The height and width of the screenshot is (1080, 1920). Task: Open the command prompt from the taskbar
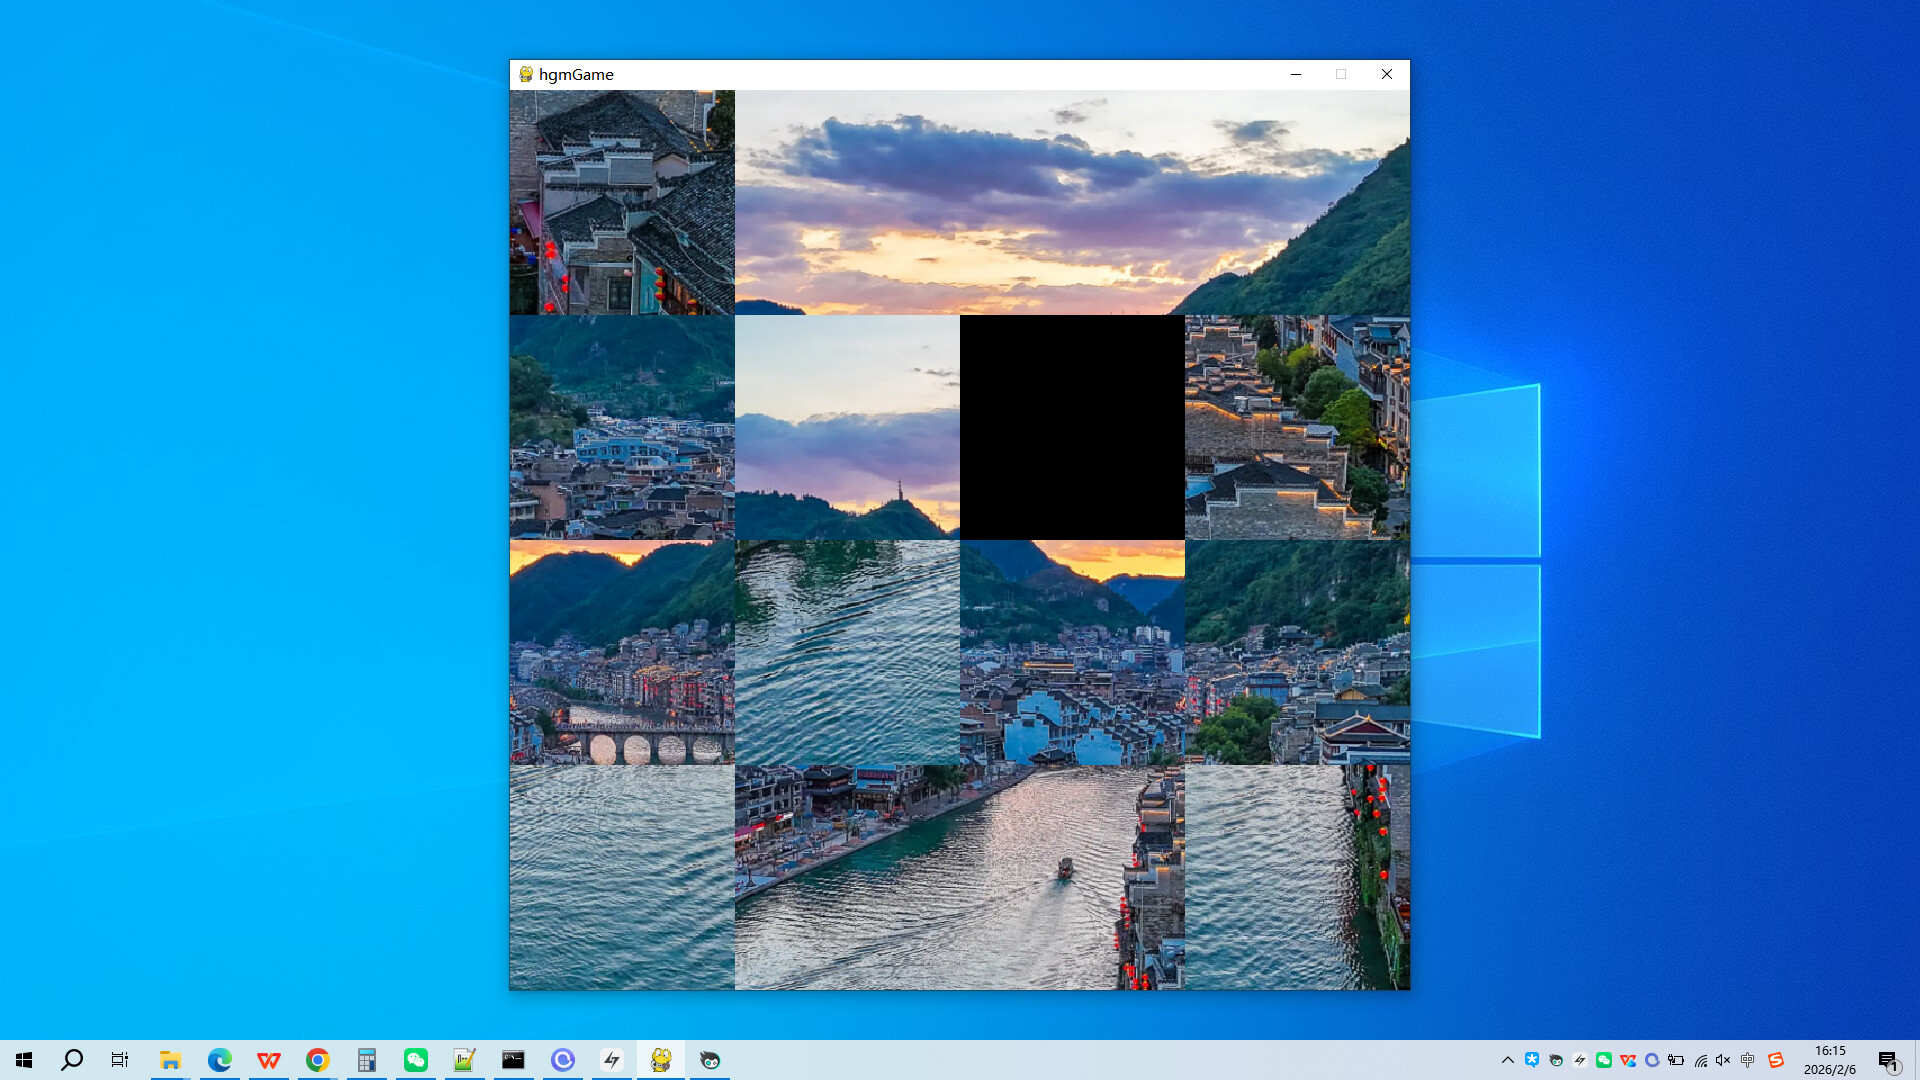[x=513, y=1060]
